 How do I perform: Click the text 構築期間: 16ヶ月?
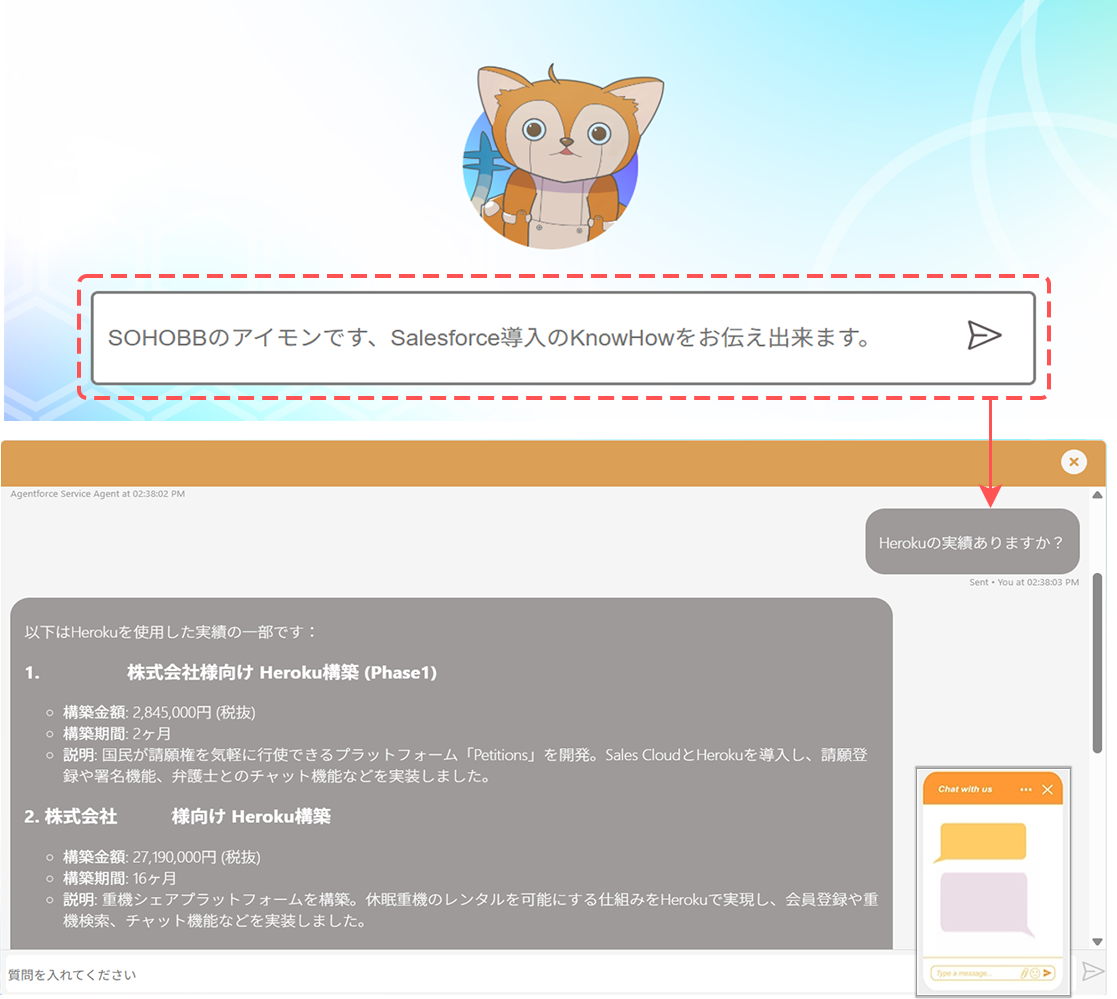(x=120, y=879)
